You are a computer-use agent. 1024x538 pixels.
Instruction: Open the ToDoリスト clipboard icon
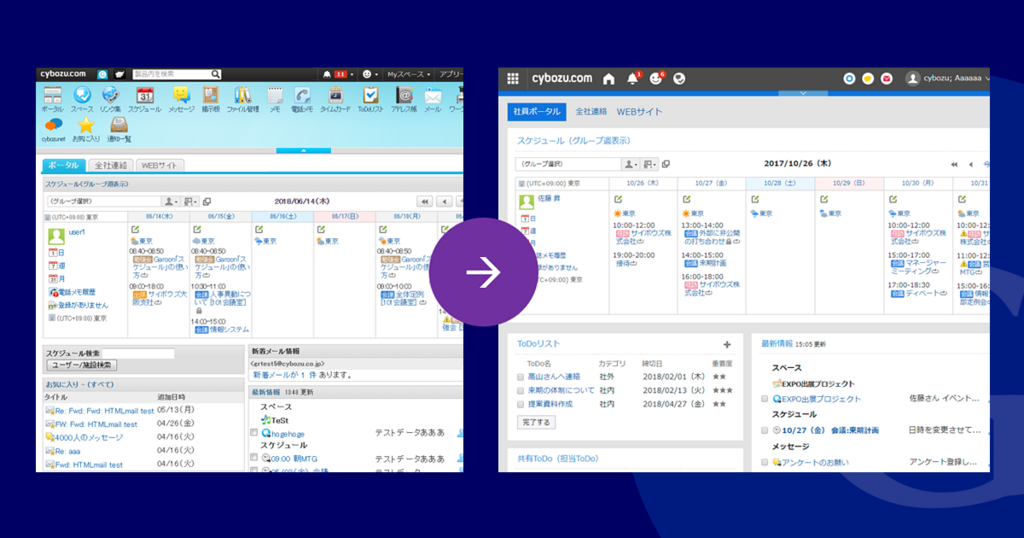tap(370, 95)
